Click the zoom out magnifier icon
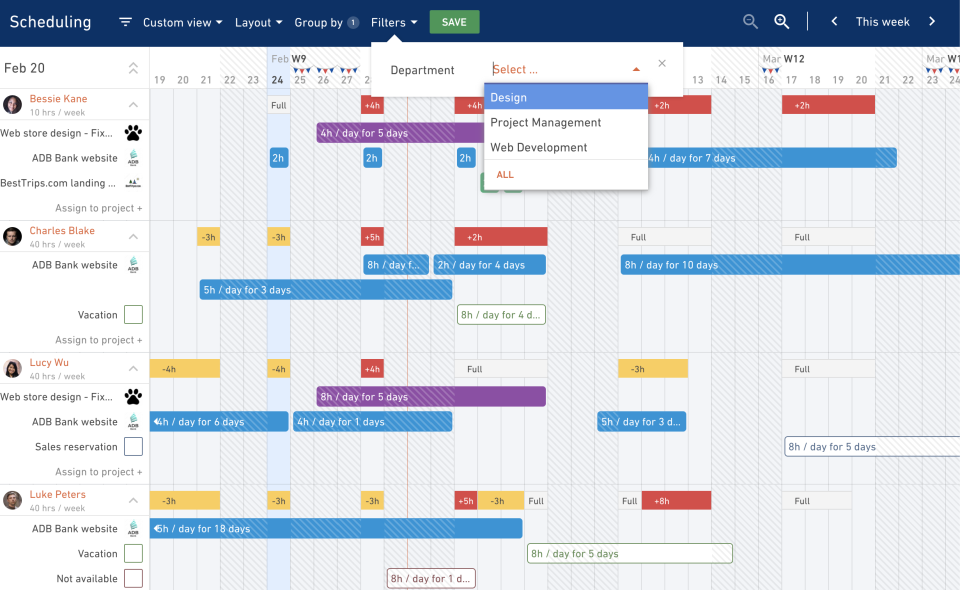960x590 pixels. [750, 22]
